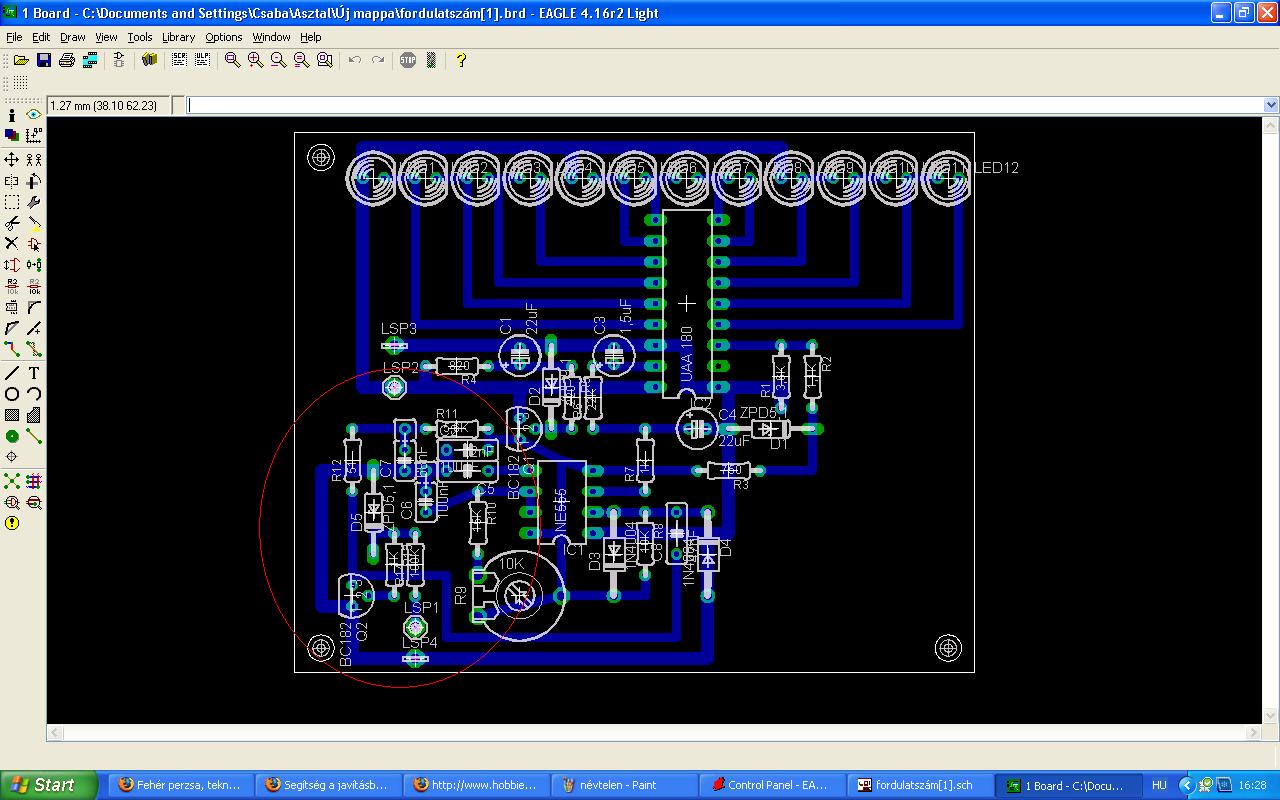Select the Add component tool
Viewport: 1280px width, 800px height.
tap(34, 243)
